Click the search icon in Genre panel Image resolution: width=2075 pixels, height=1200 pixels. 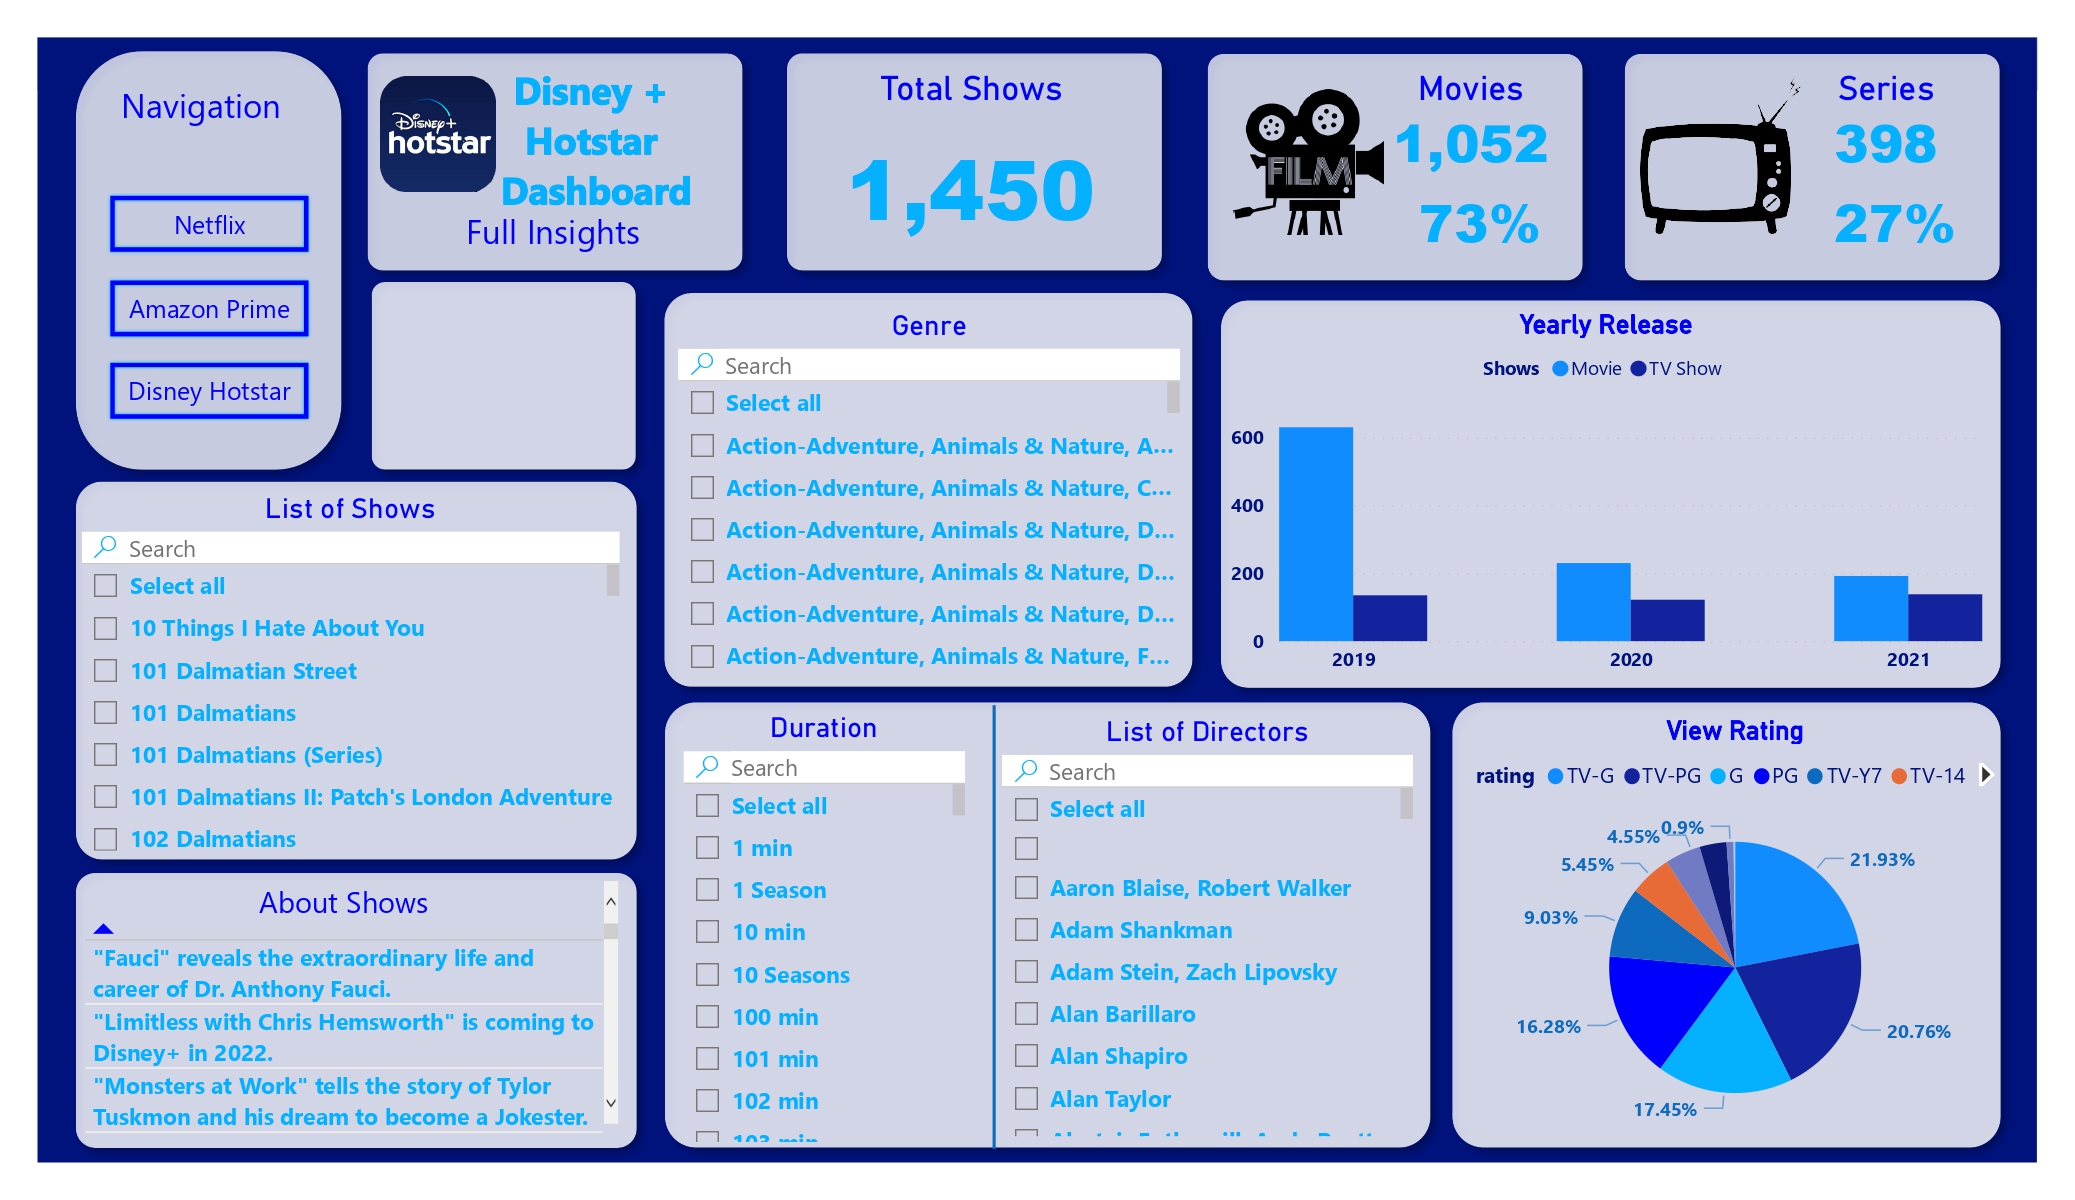[701, 366]
